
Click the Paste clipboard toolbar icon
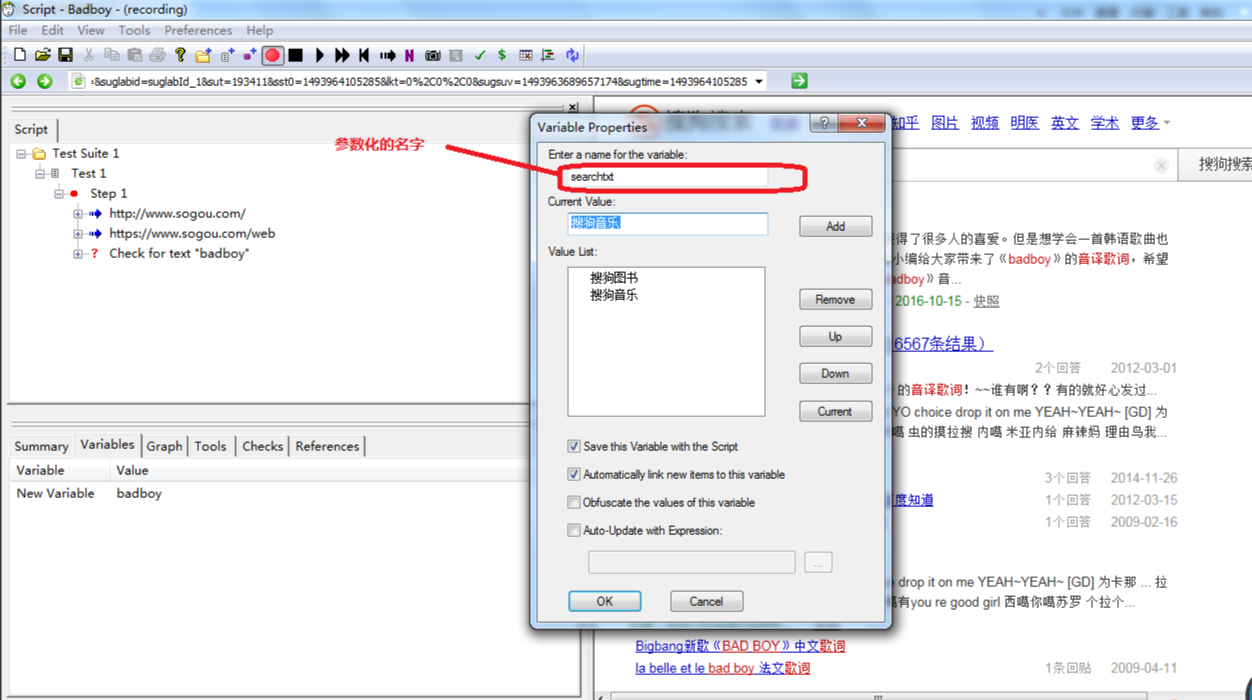point(134,55)
